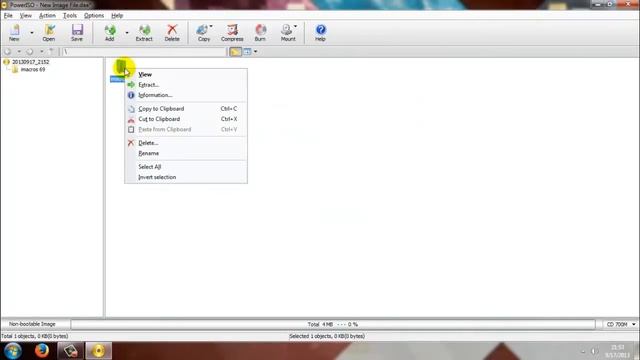
Task: Select the 20130917_2152 root tree node
Action: pyautogui.click(x=30, y=62)
